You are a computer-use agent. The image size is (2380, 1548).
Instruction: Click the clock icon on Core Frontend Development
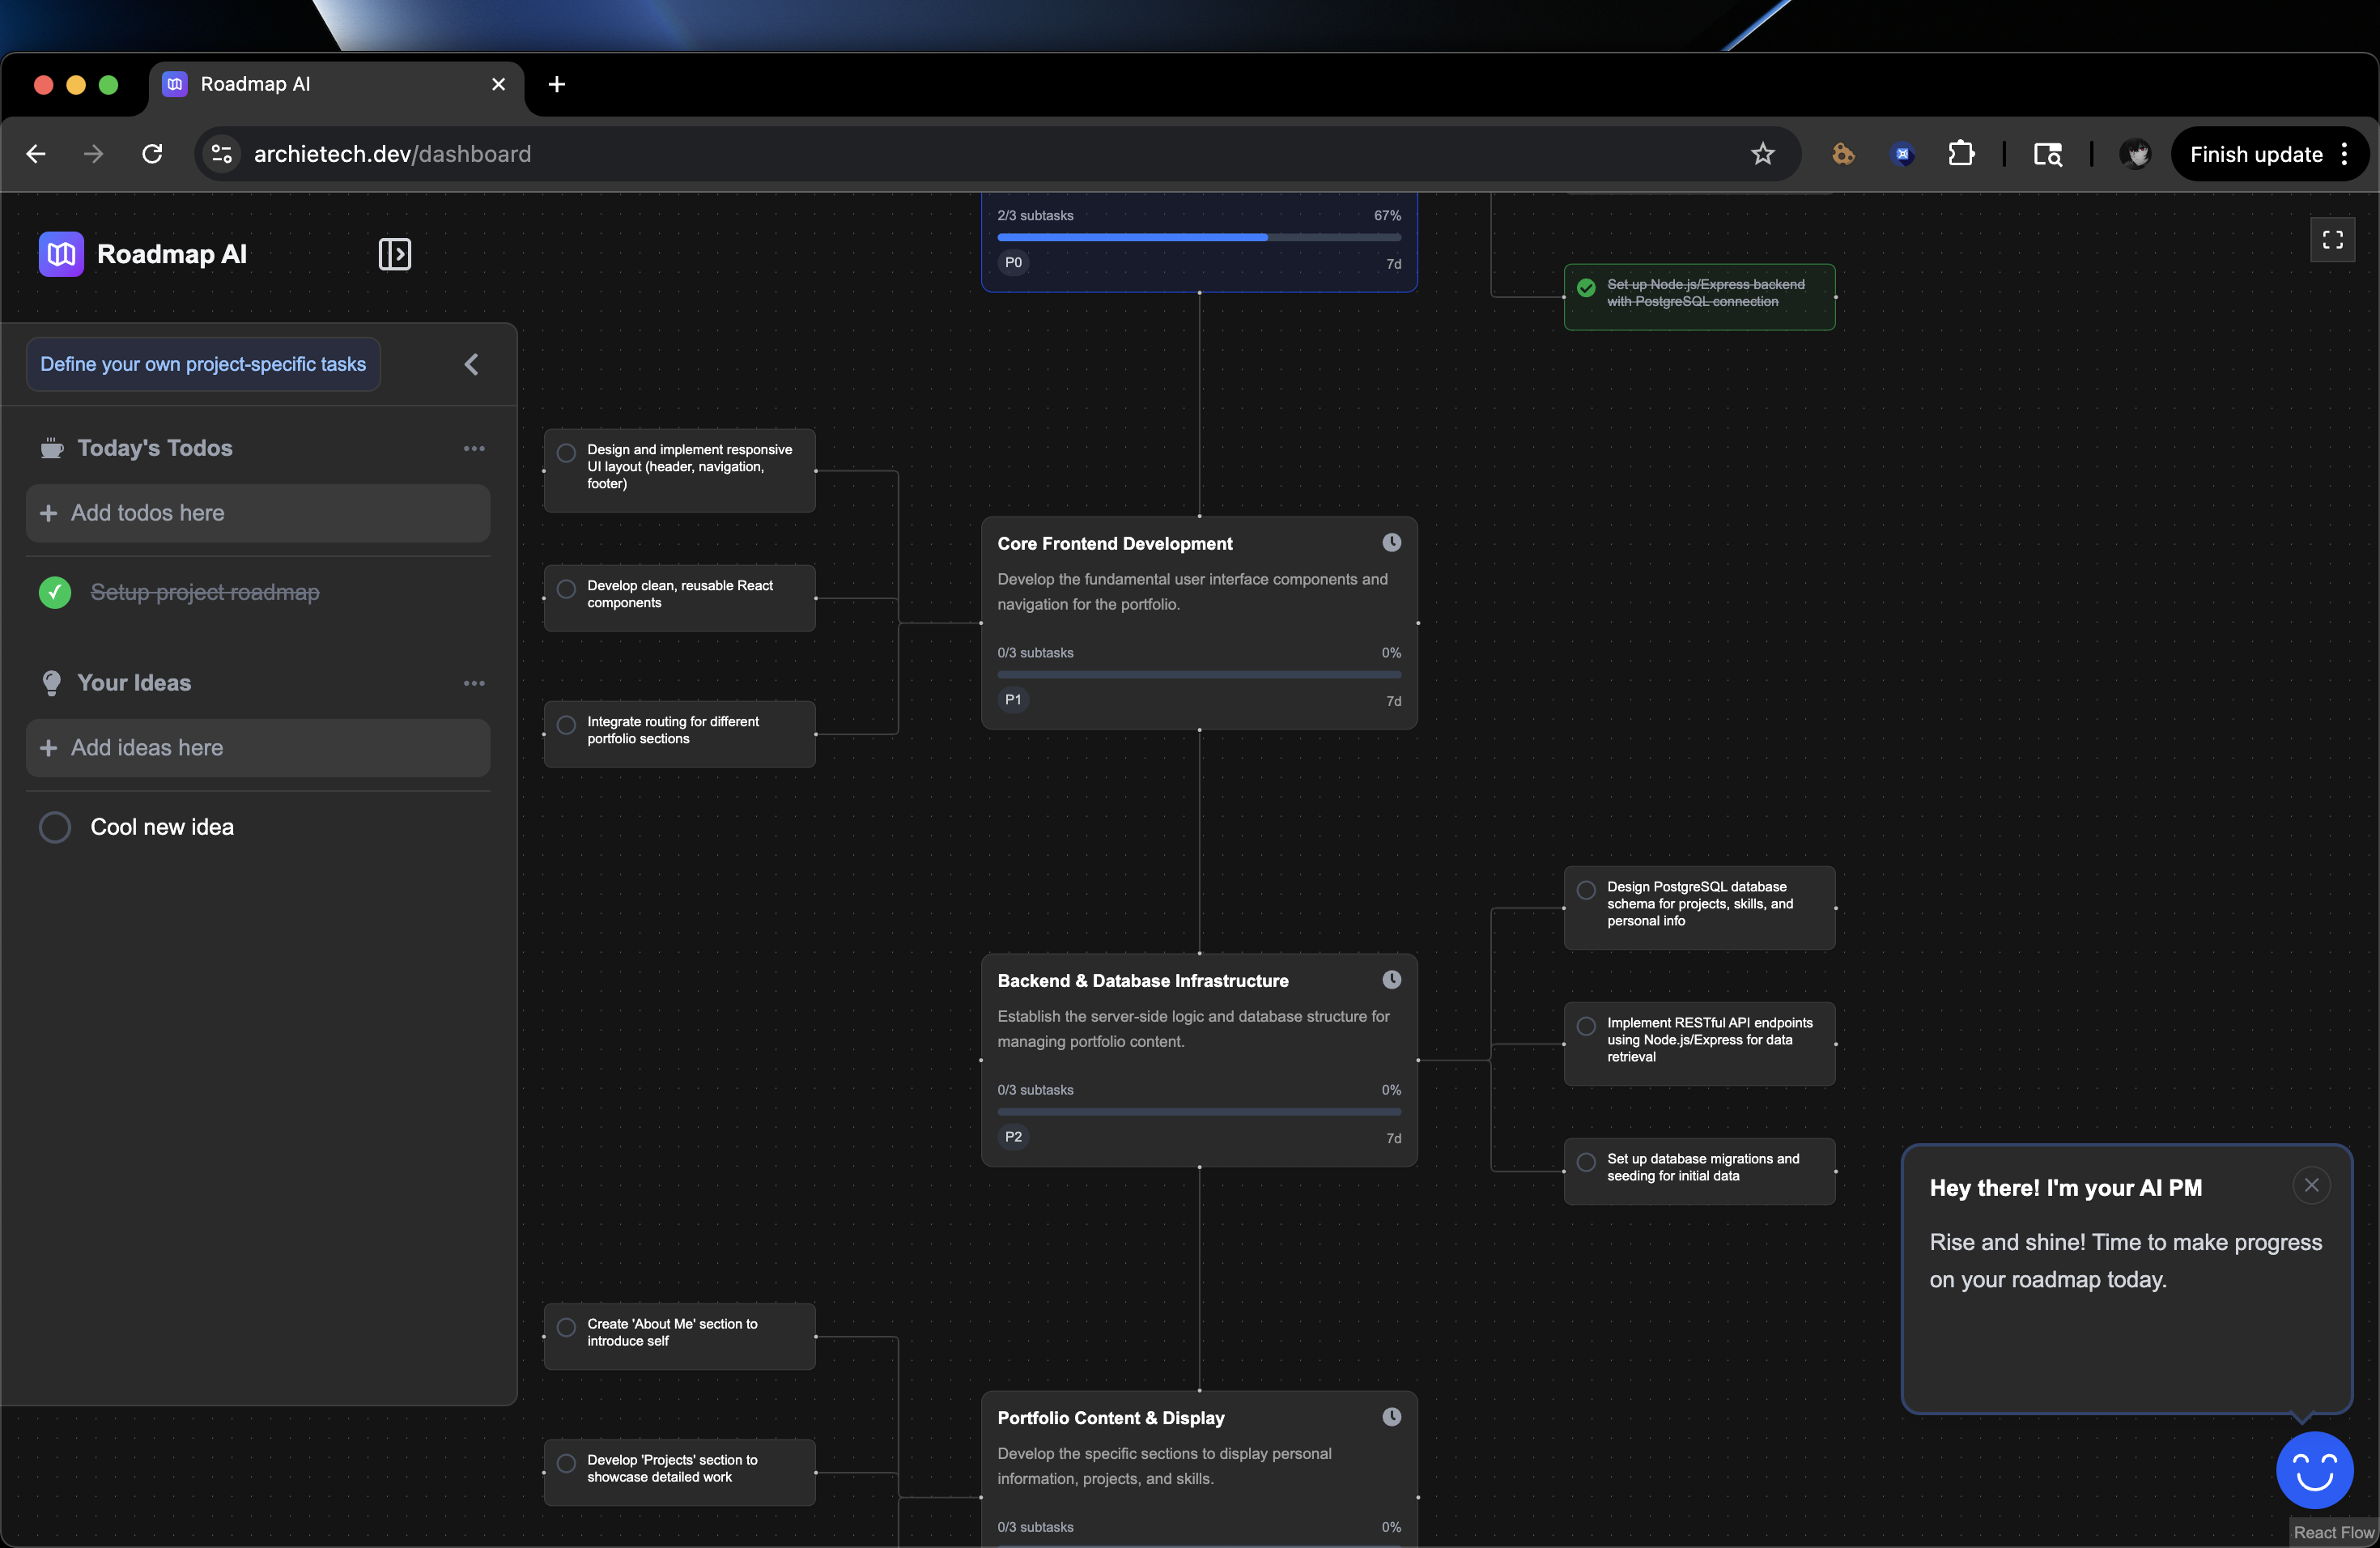(x=1391, y=543)
